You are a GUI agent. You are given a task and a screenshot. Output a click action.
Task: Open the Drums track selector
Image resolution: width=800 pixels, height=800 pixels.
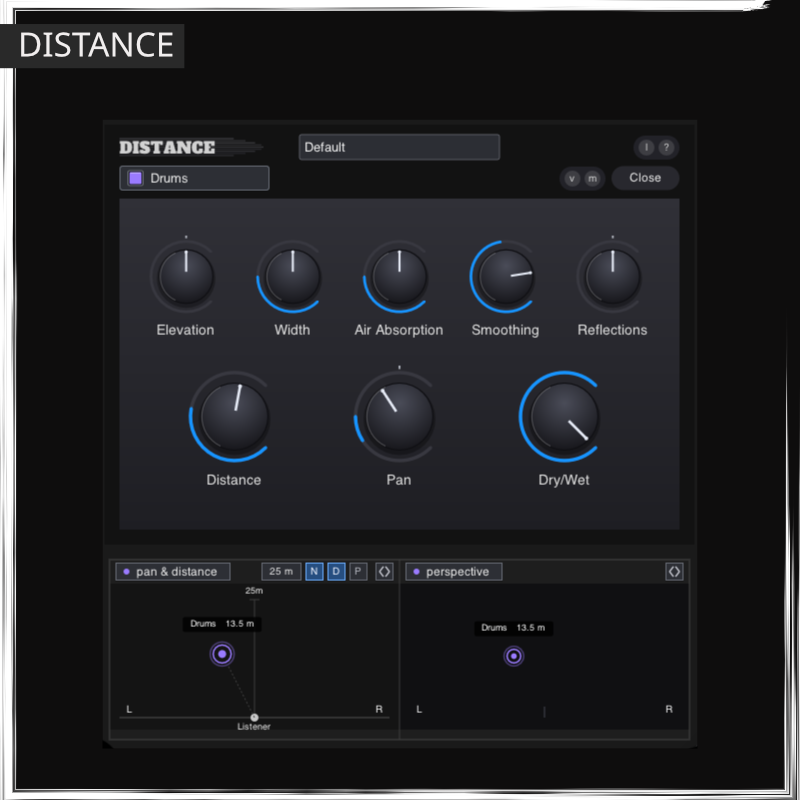194,178
